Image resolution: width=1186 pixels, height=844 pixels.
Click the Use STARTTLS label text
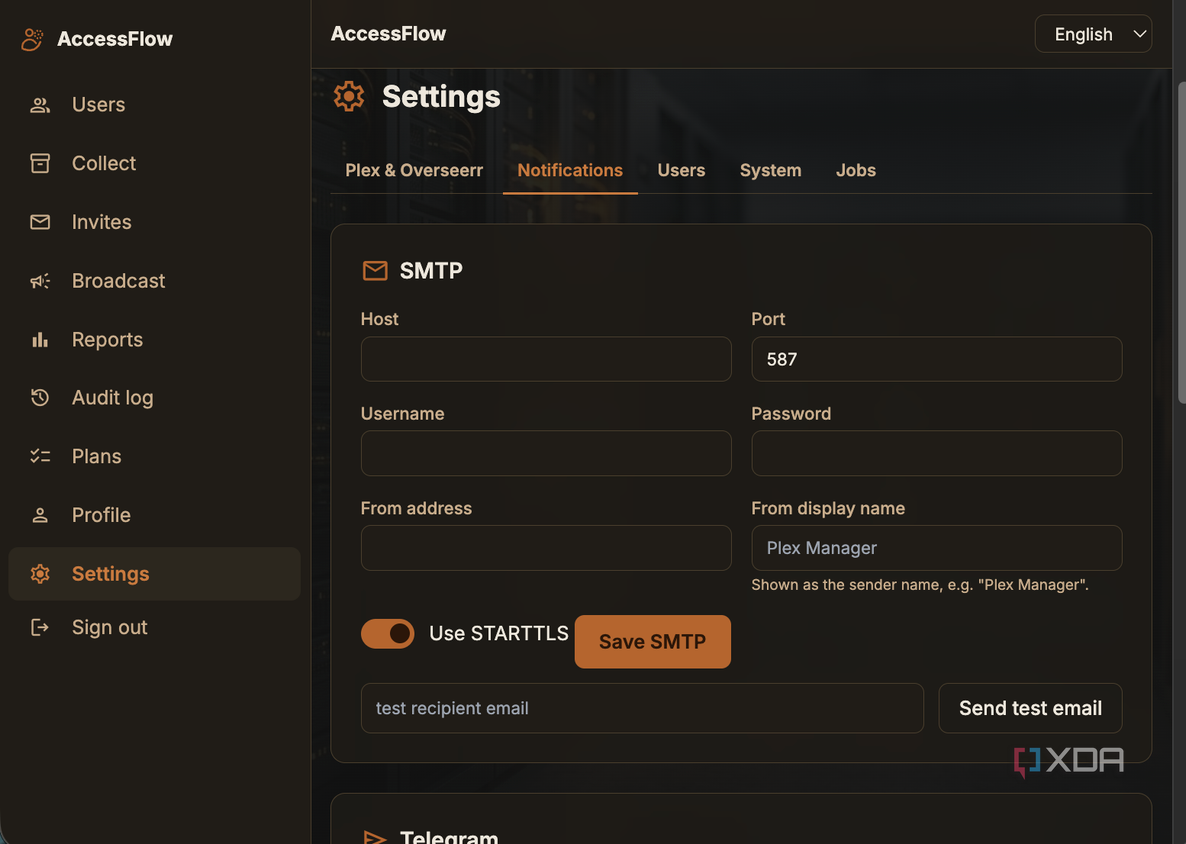click(498, 634)
